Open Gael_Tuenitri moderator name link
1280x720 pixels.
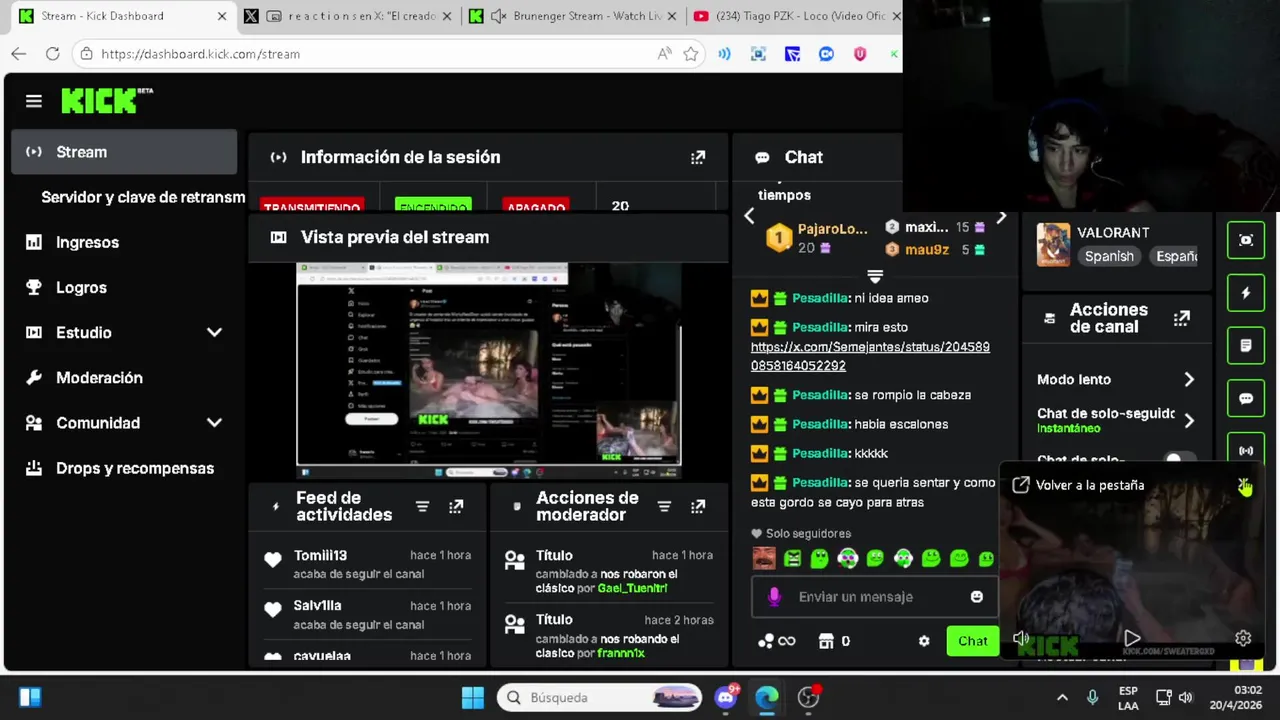632,588
